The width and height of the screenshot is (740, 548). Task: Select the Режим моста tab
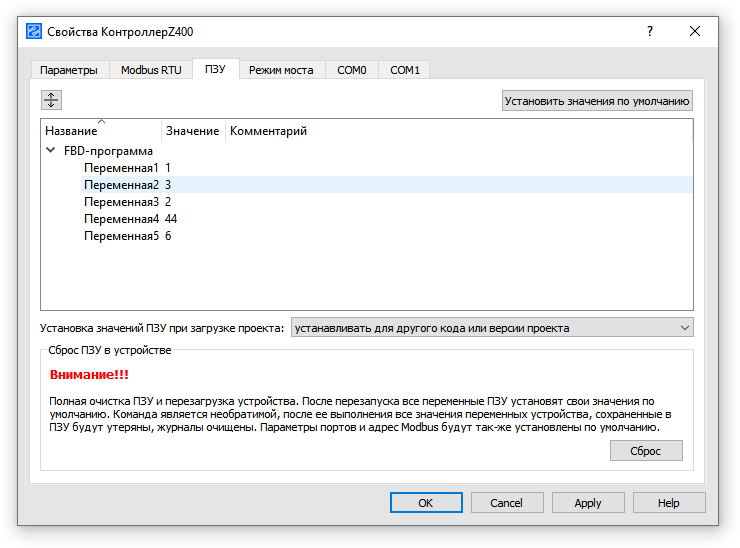click(x=281, y=70)
